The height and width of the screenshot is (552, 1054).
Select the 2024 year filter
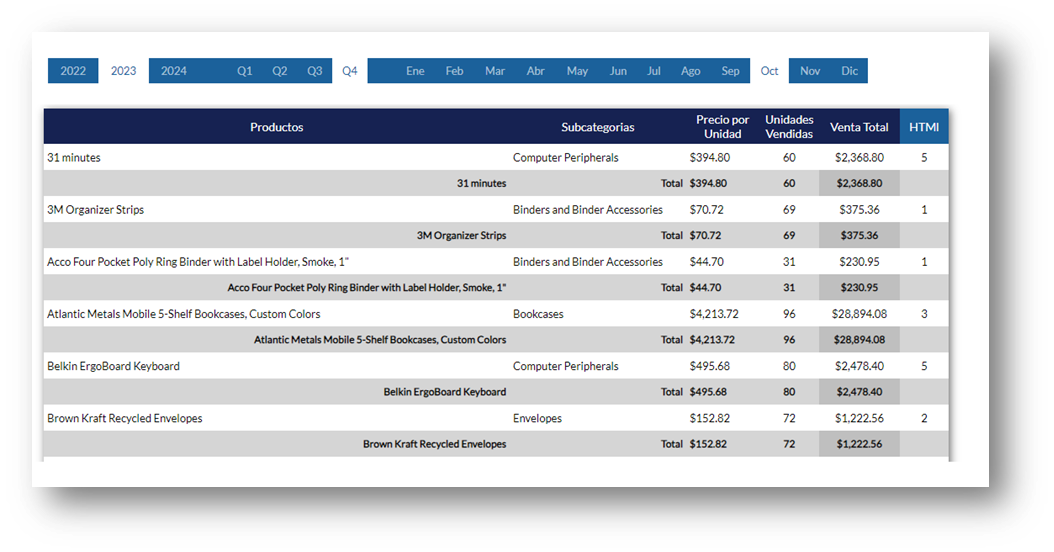click(174, 71)
